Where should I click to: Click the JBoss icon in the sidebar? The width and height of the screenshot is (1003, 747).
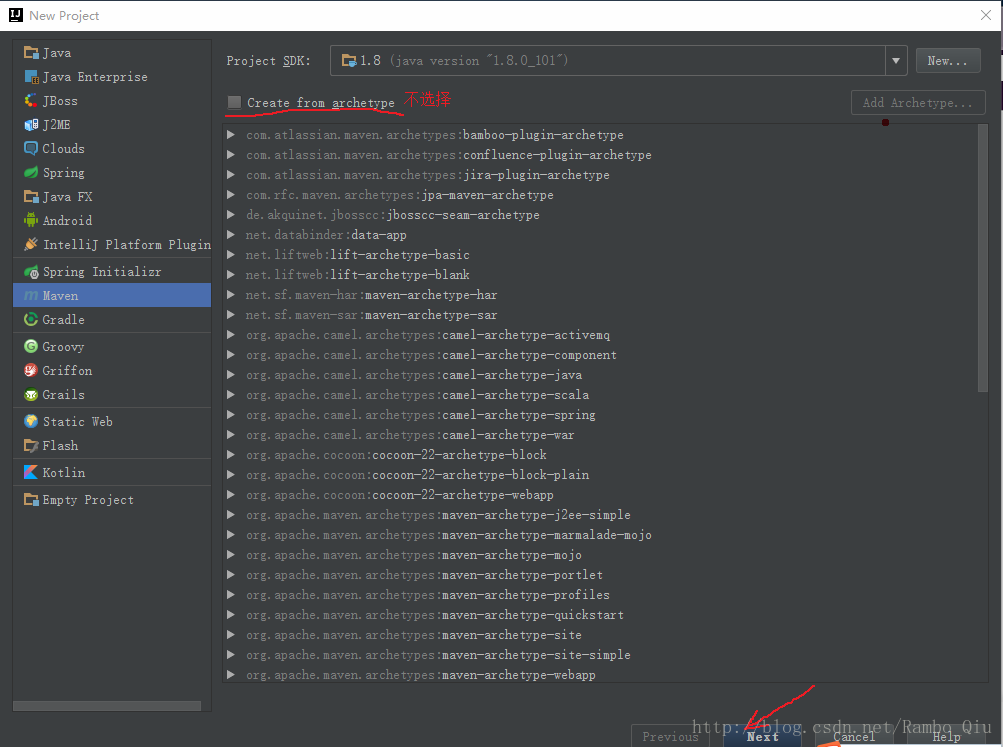[31, 100]
